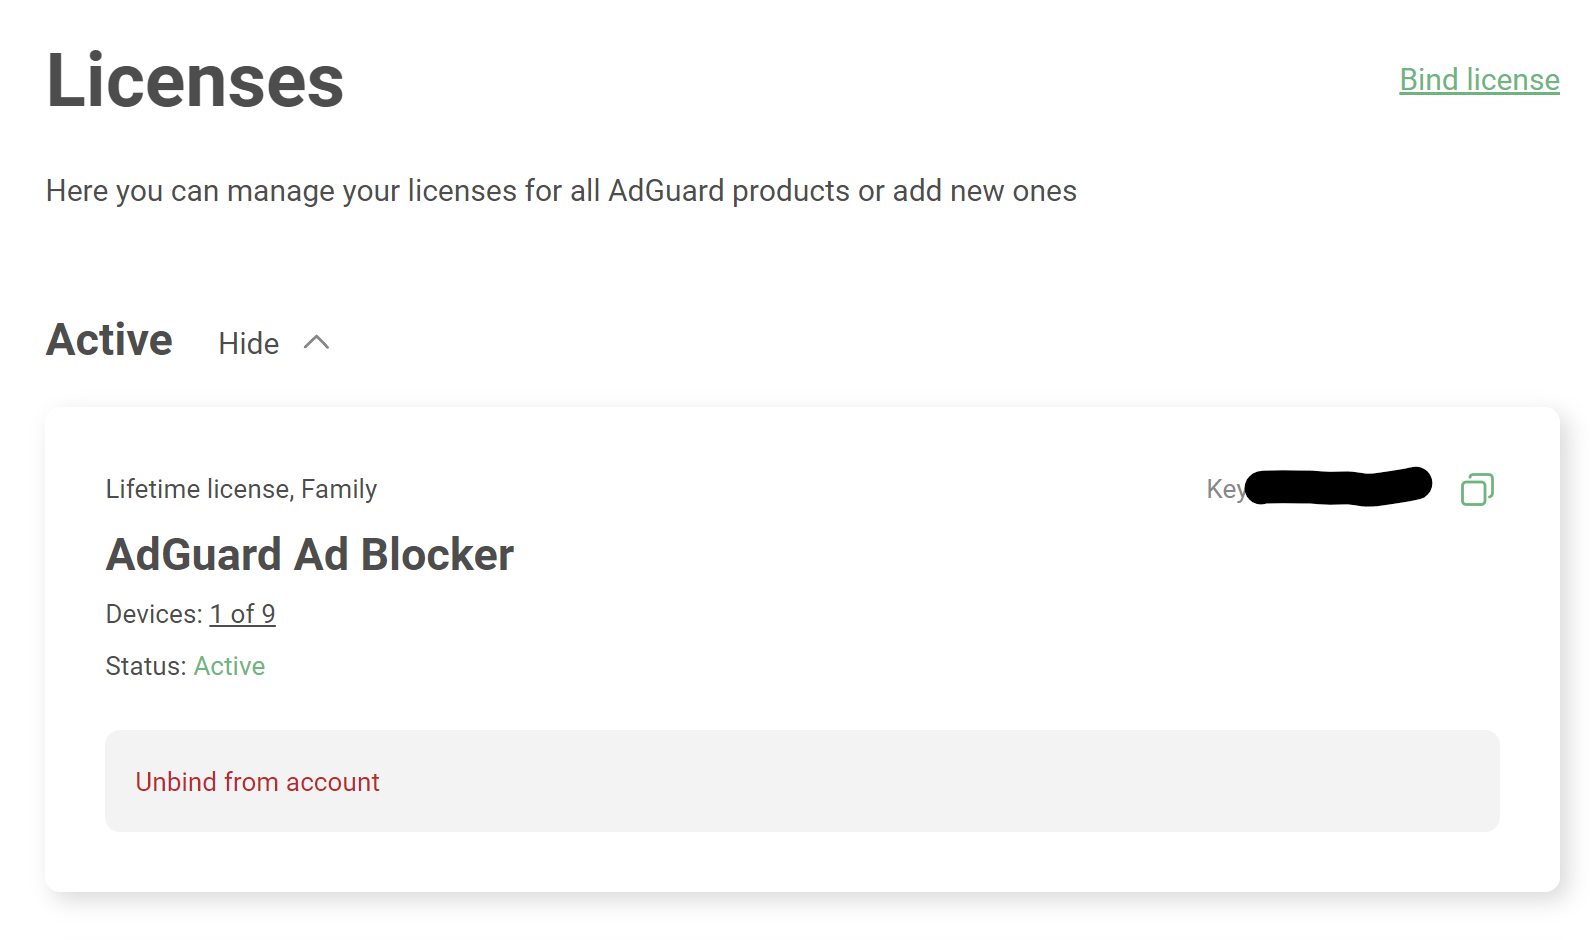Collapse the Active section using the chevron arrow
The width and height of the screenshot is (1590, 940).
click(x=316, y=343)
